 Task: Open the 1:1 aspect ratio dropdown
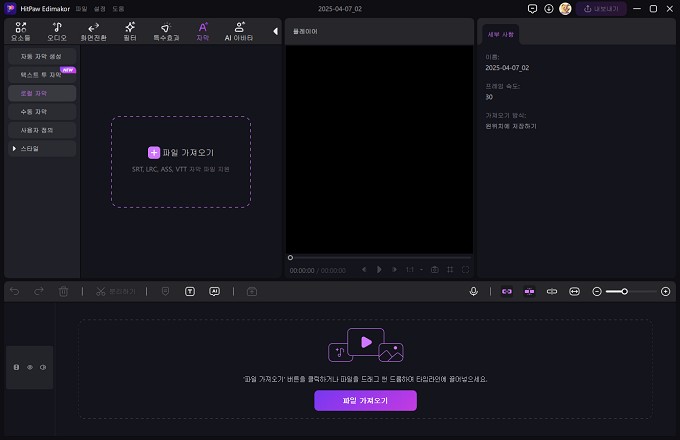414,270
